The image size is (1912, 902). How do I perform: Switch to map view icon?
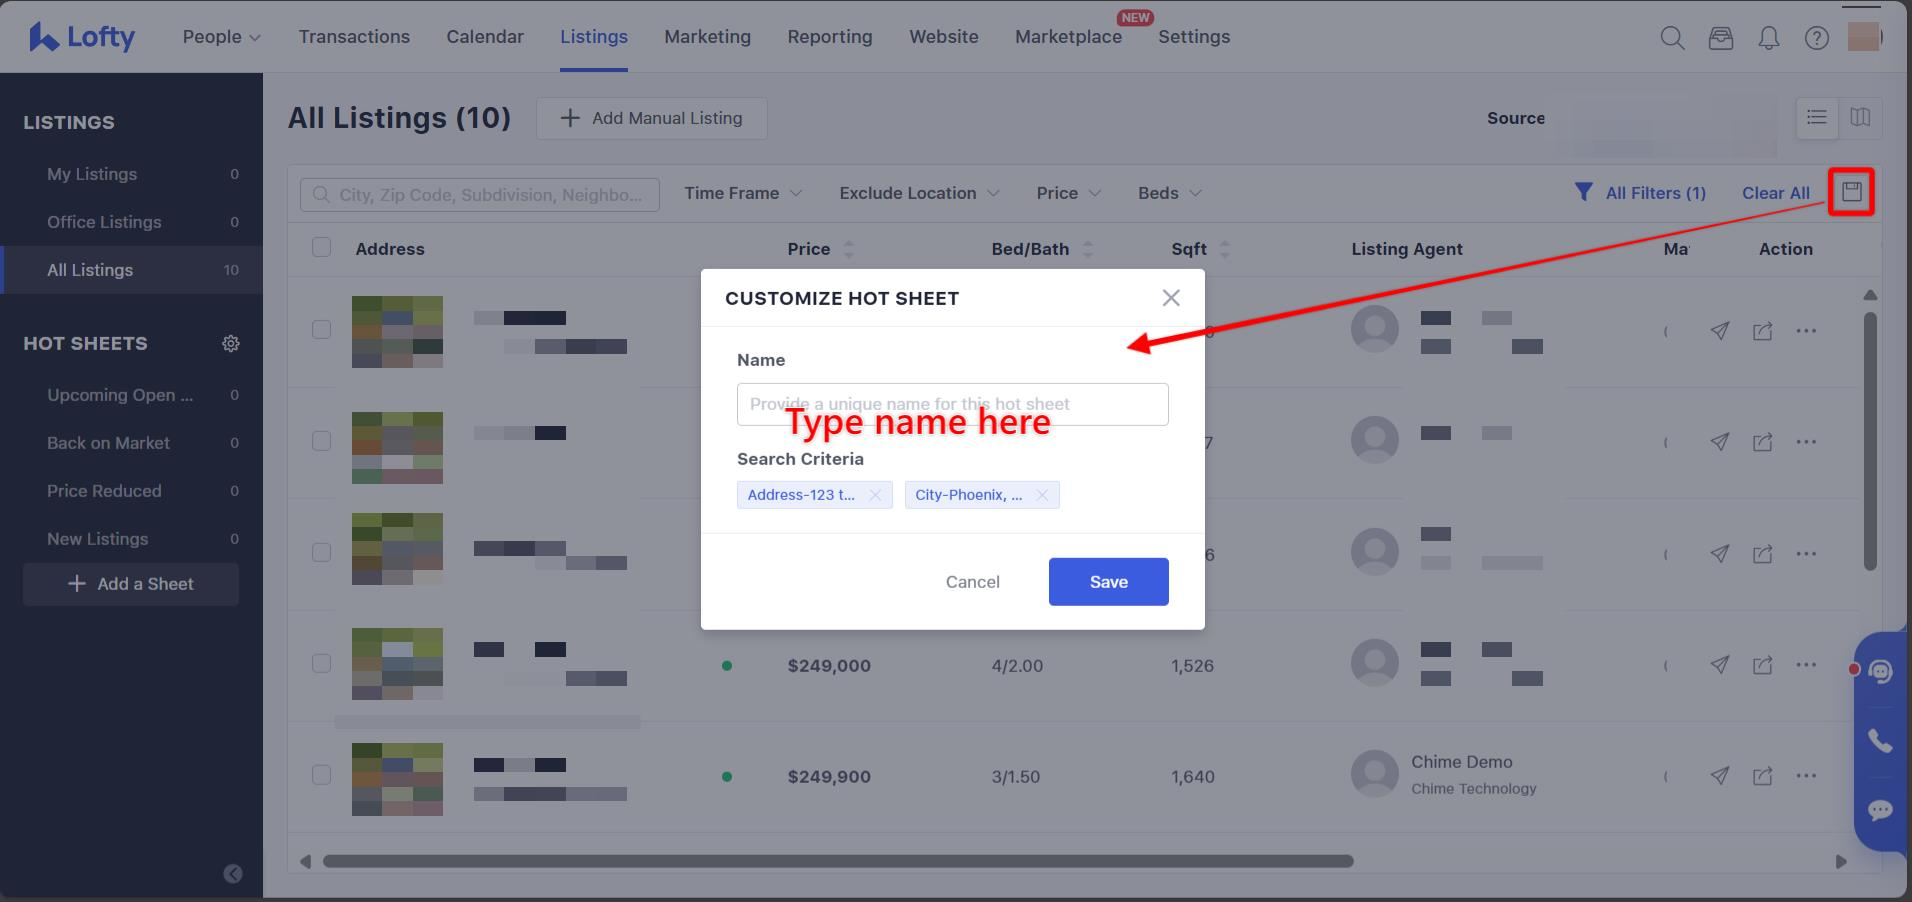click(1860, 118)
